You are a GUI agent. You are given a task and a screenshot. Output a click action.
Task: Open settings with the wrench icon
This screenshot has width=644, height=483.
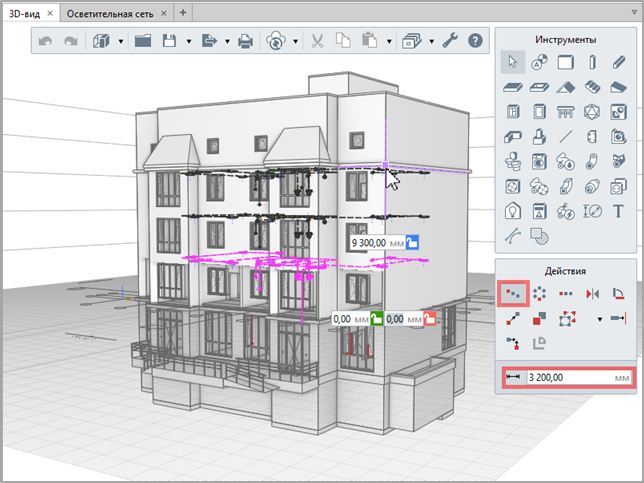[449, 41]
